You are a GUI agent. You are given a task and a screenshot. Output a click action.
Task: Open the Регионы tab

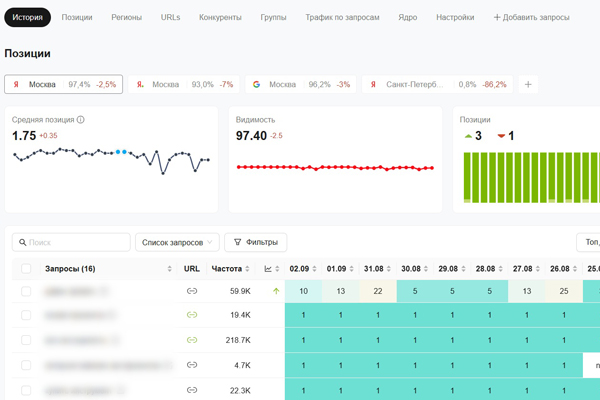(x=127, y=17)
